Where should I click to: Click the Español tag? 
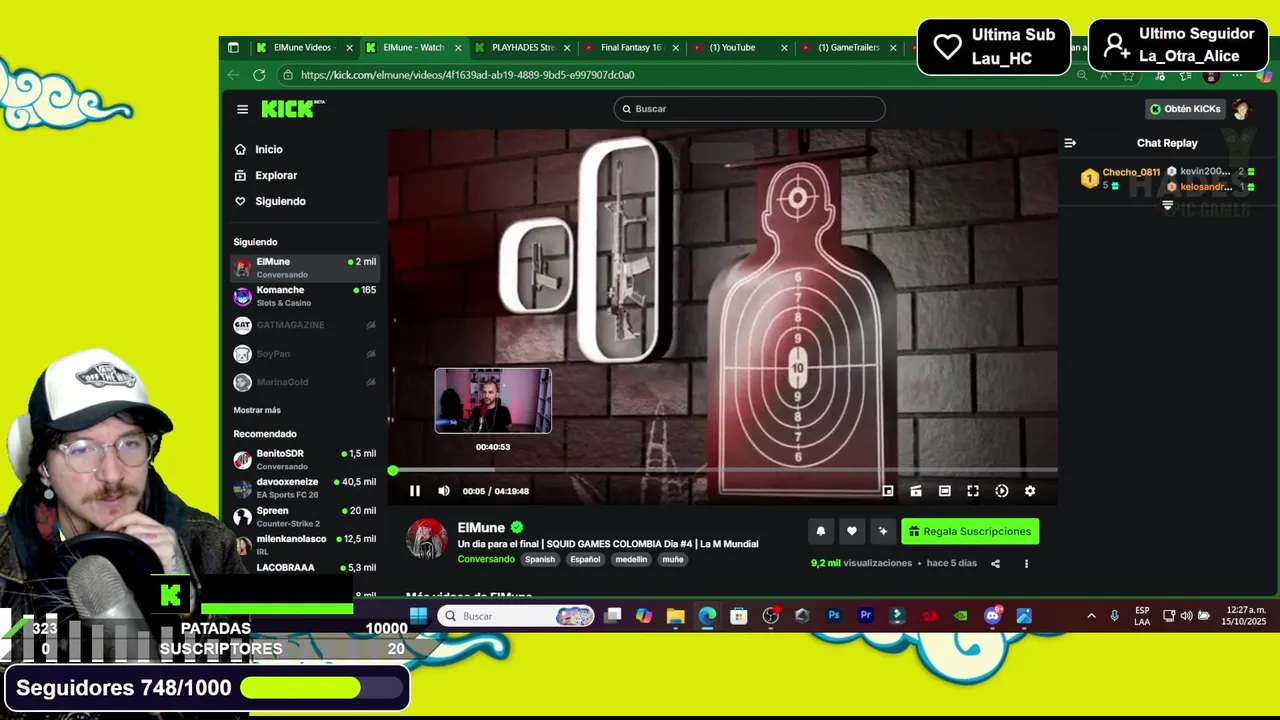click(x=585, y=559)
